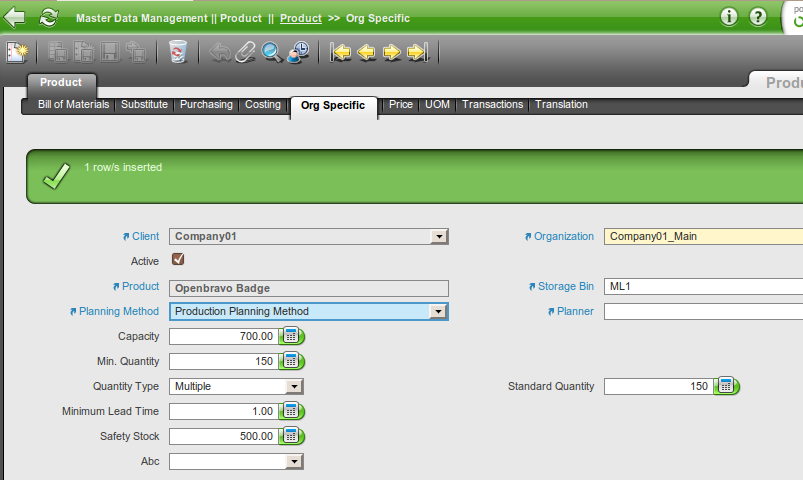Open calculator for Capacity field
Viewport: 803px width, 480px height.
click(292, 337)
